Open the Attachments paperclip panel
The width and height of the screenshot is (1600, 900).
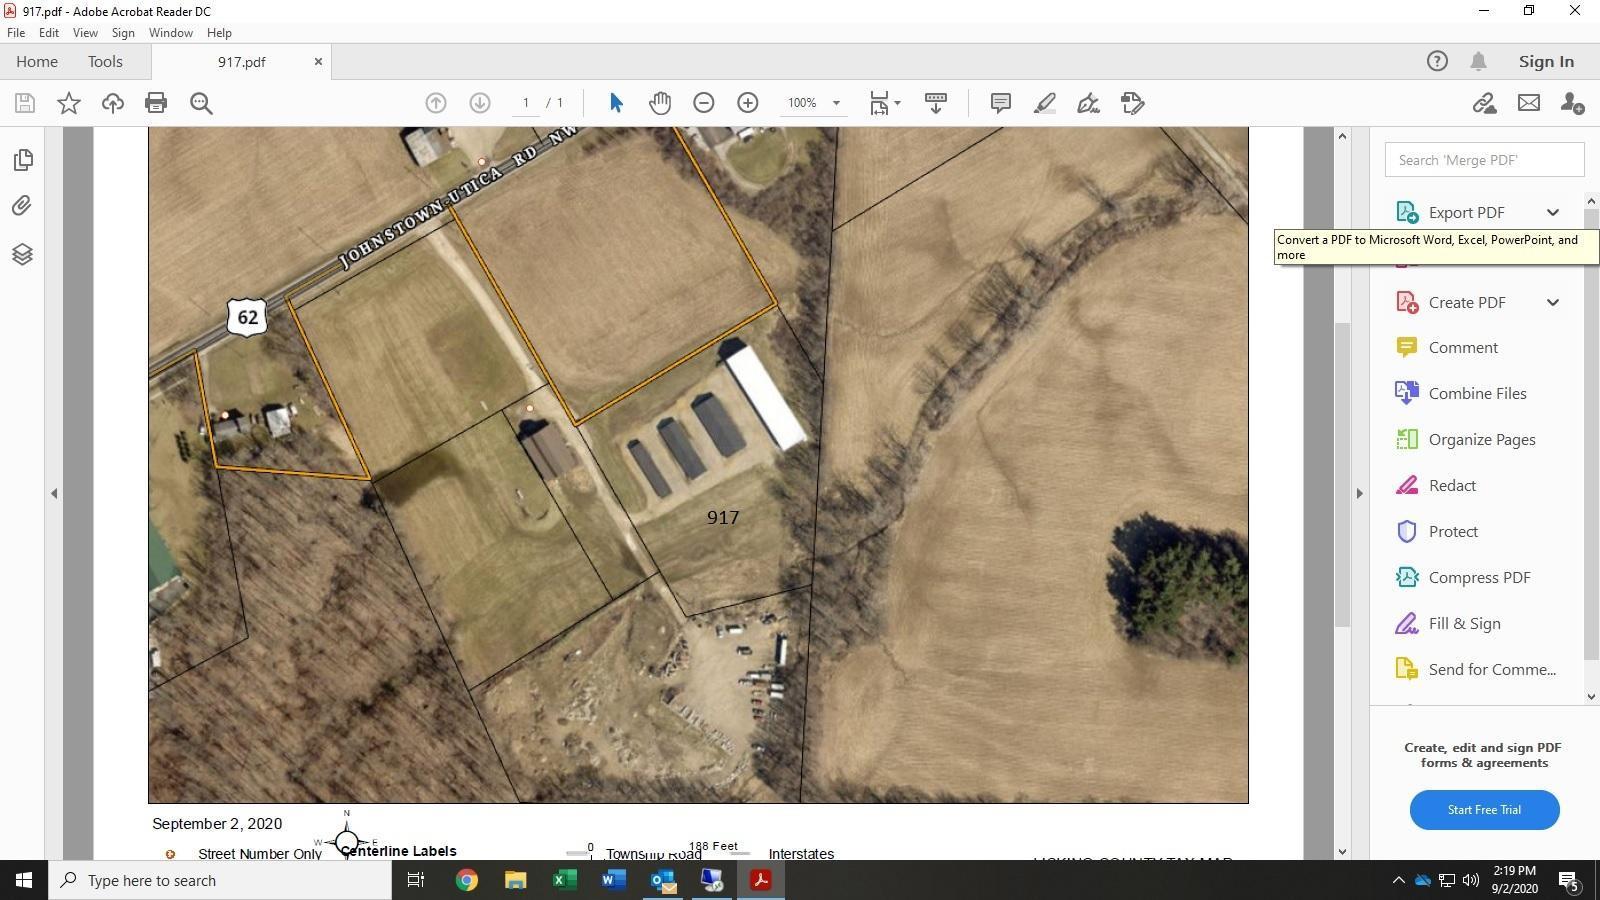[x=22, y=206]
